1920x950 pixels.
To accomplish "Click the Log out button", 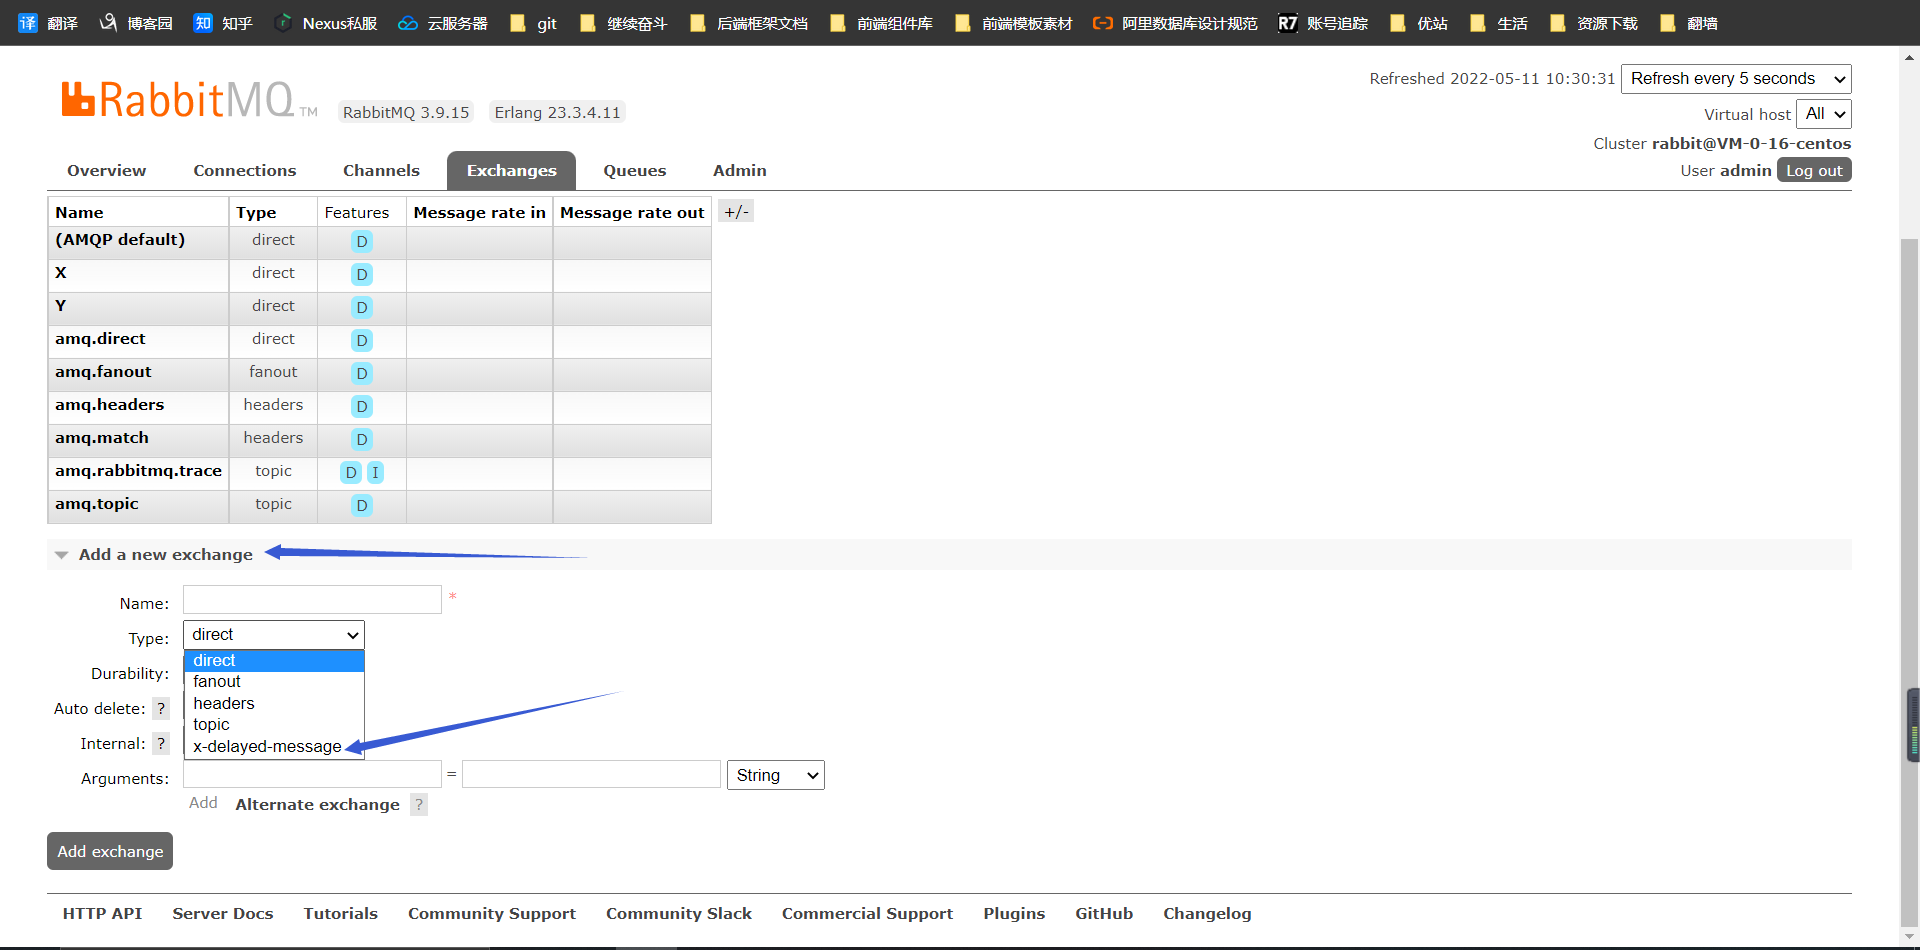I will point(1814,171).
